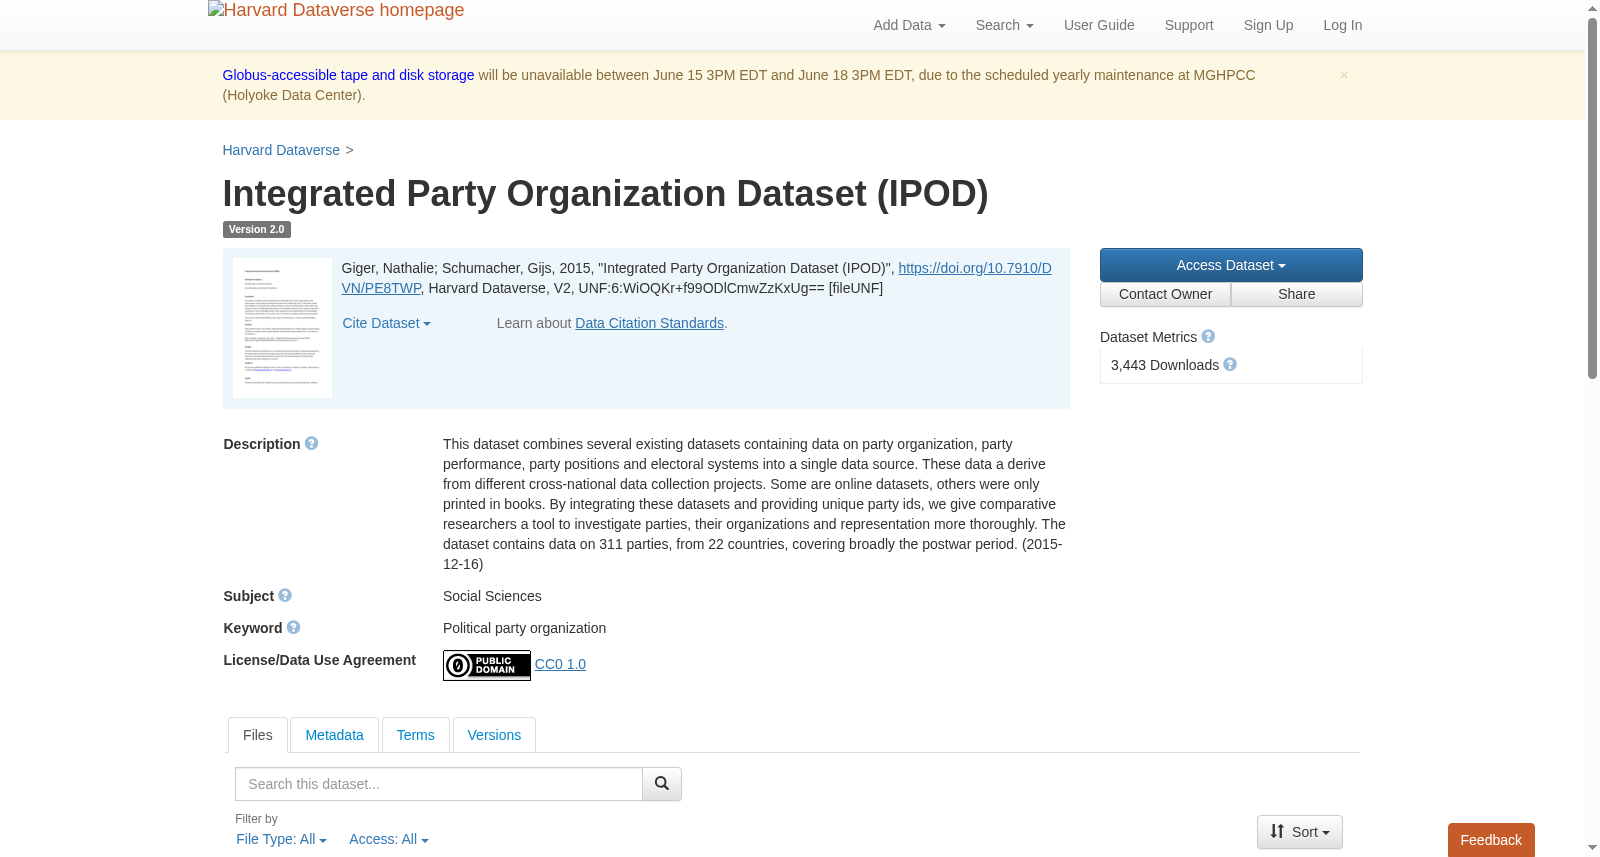
Task: Click the Integrated Party Organization Dataset title
Action: point(605,193)
